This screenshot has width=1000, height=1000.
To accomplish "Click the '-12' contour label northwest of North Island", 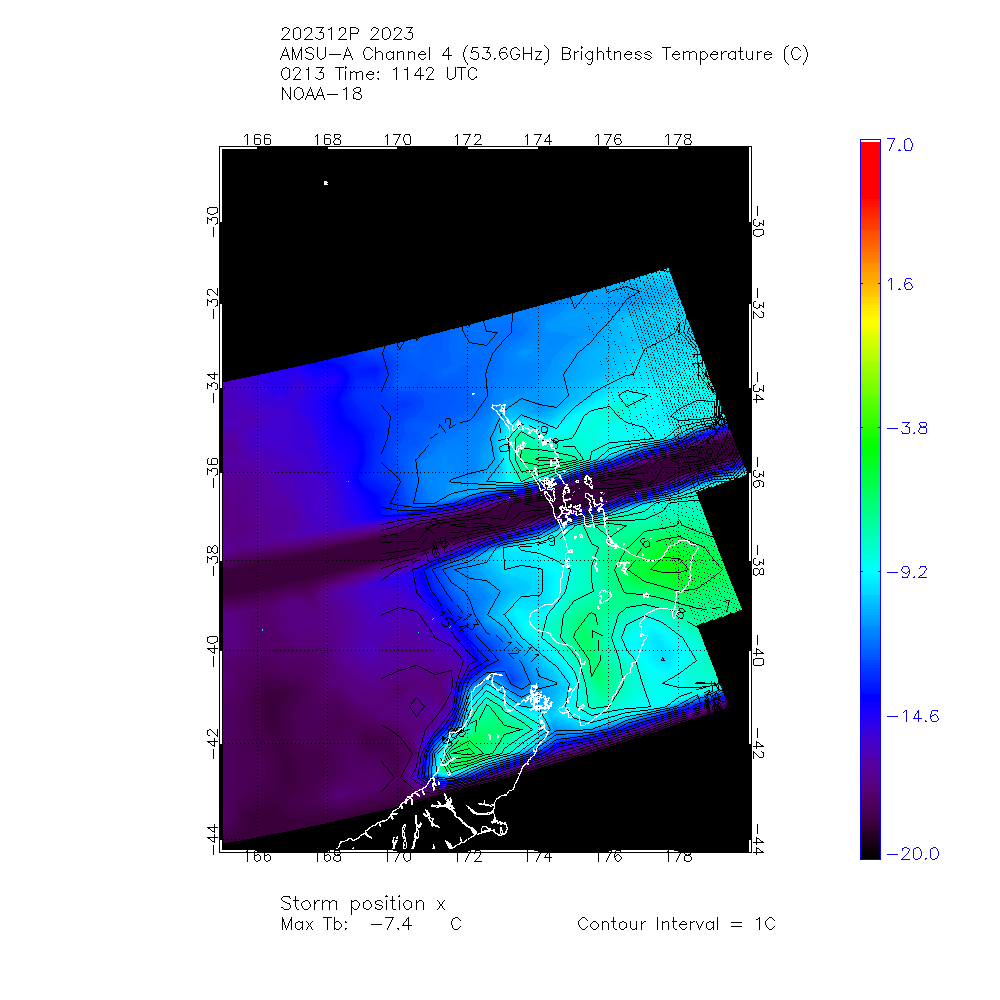I will coord(444,426).
